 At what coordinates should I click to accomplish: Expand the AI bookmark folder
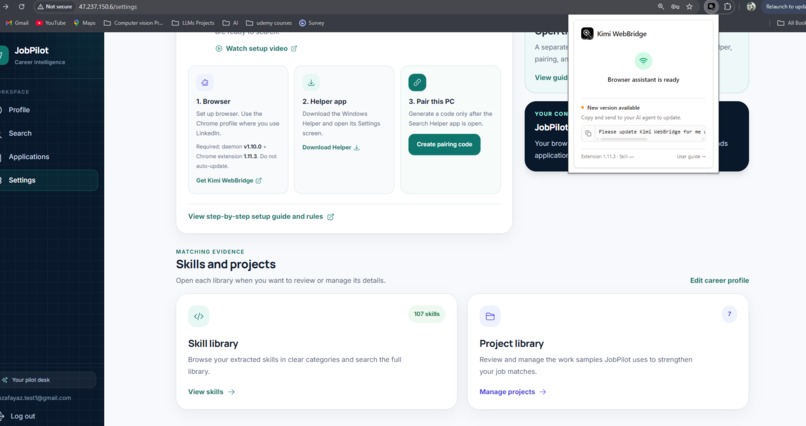[x=230, y=23]
